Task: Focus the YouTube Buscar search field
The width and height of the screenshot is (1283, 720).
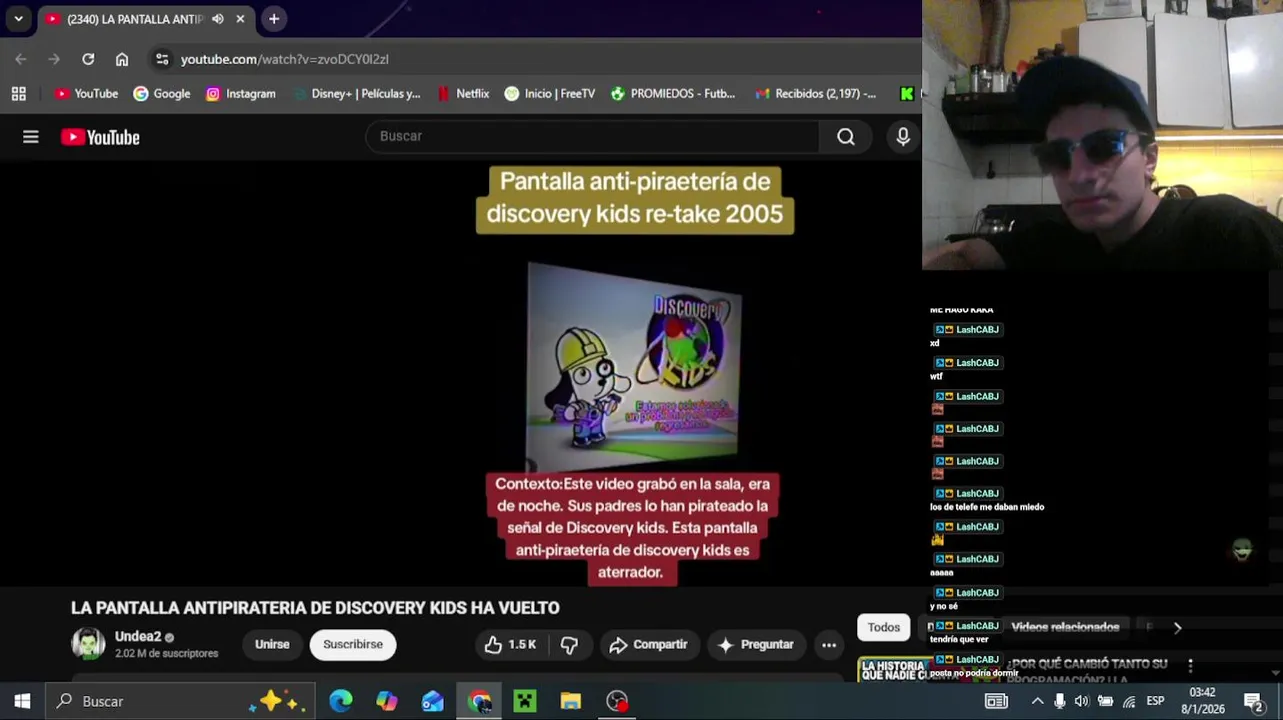Action: click(592, 136)
